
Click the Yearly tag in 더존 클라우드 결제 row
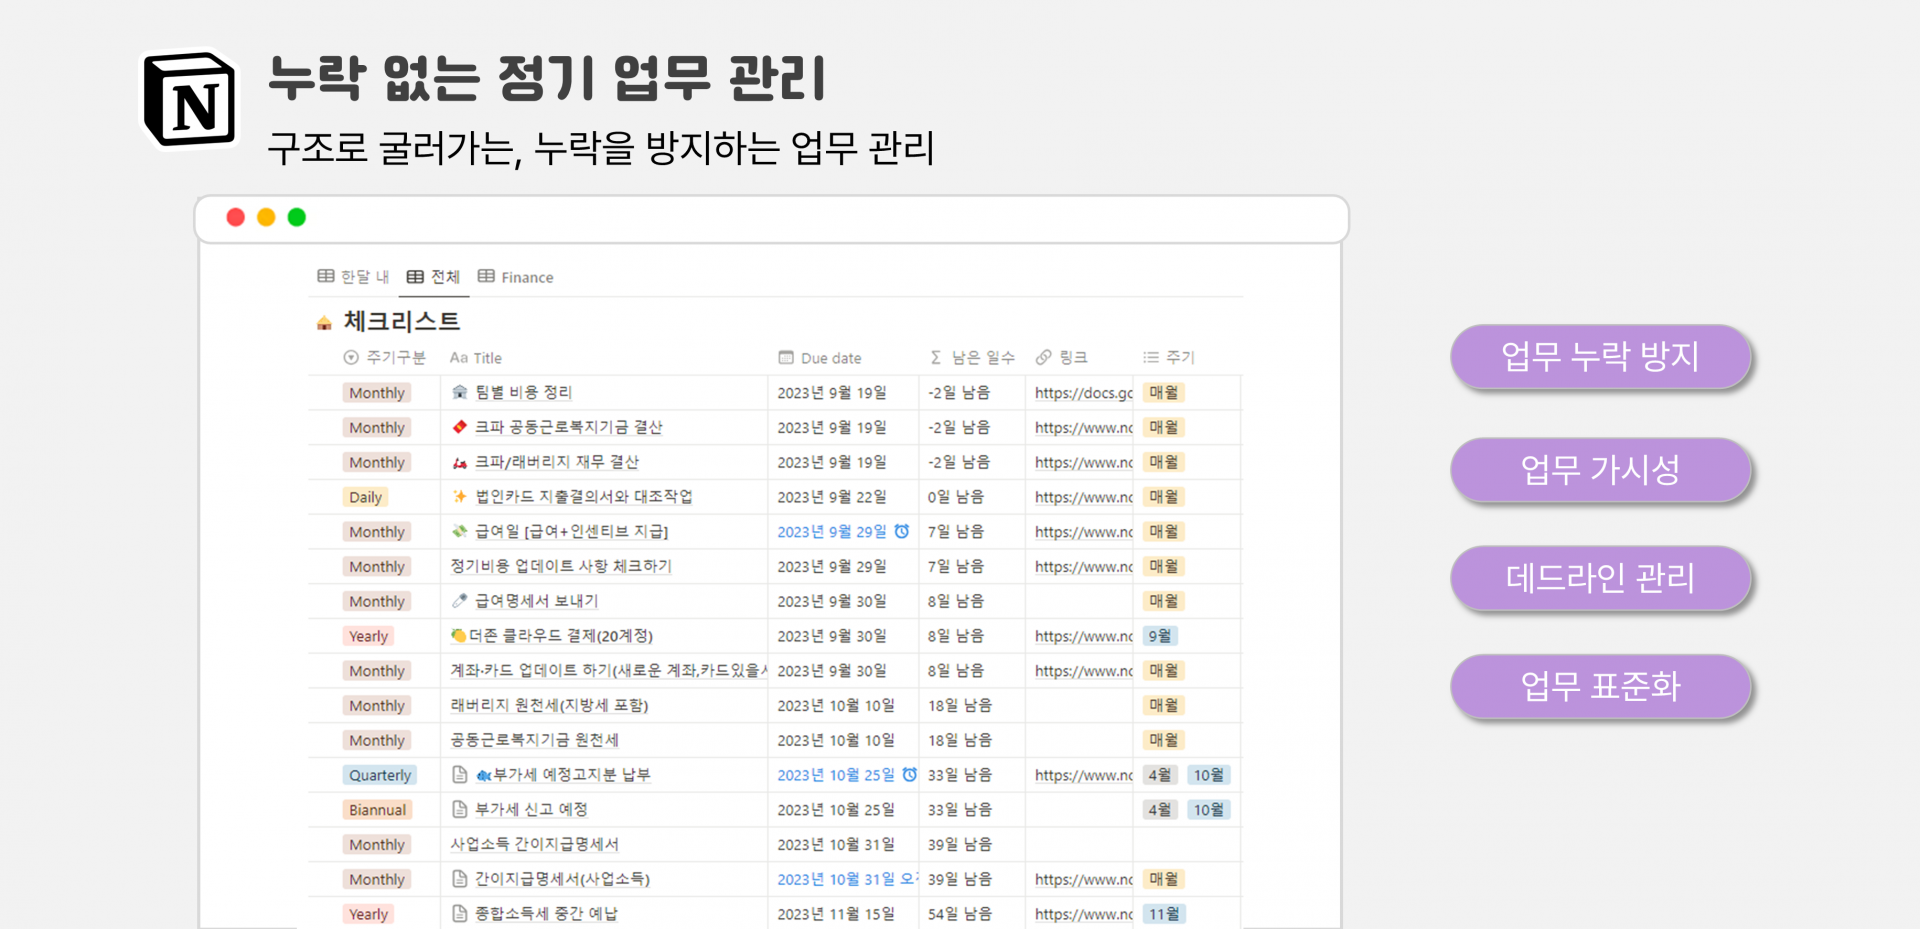tap(368, 636)
